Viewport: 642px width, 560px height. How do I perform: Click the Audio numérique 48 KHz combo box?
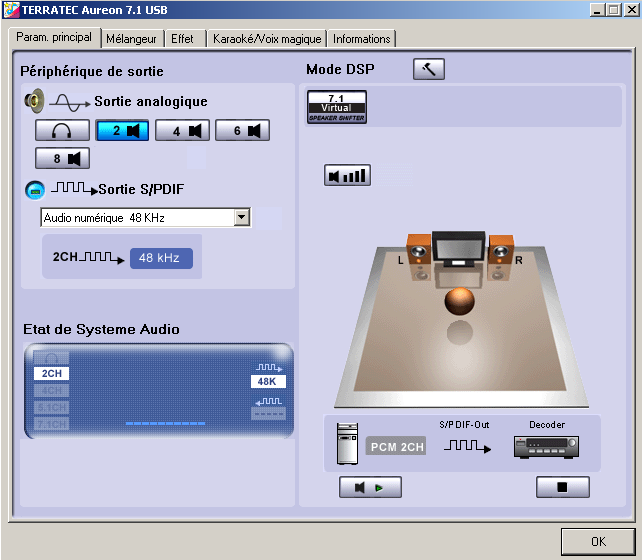[145, 217]
